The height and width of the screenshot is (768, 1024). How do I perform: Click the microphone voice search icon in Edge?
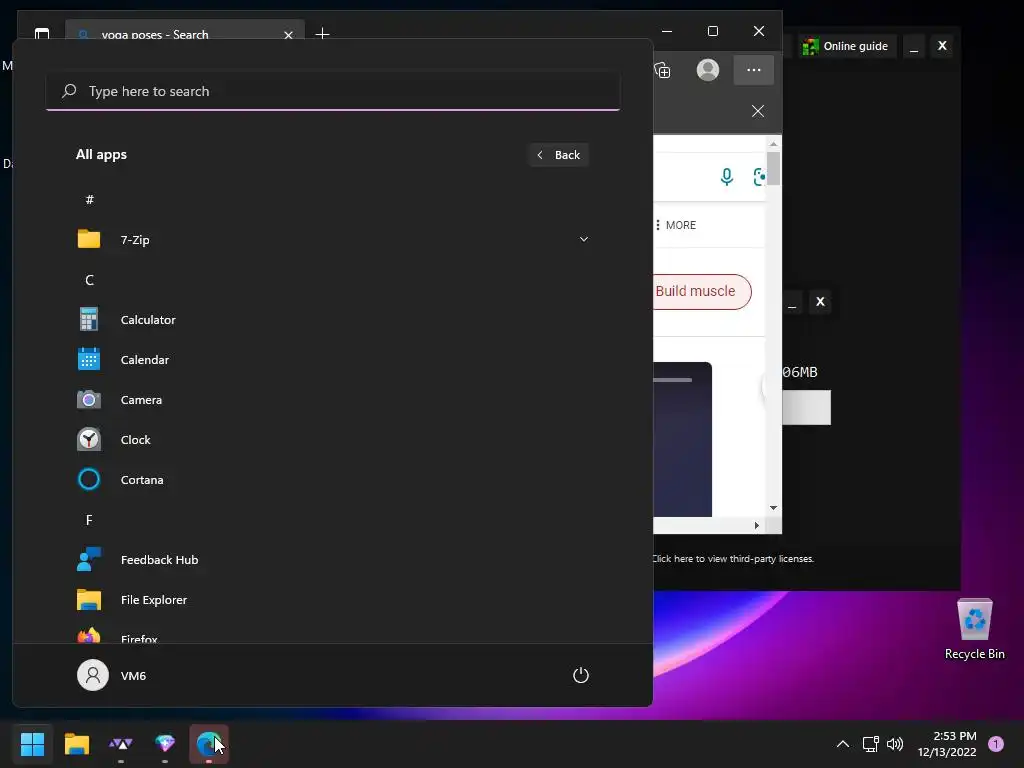click(x=727, y=177)
